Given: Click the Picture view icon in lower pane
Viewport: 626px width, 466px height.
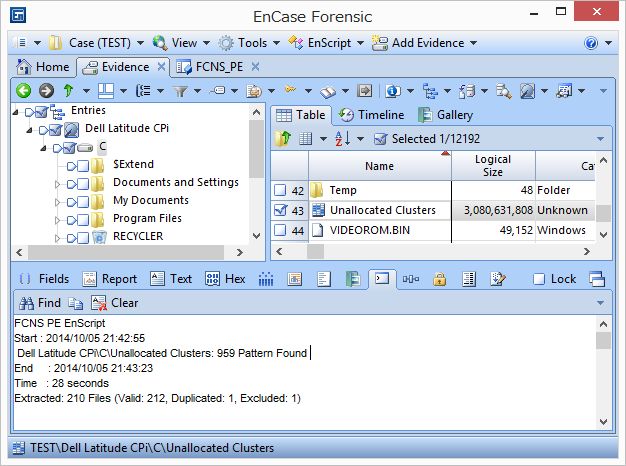Looking at the screenshot, I should point(294,279).
